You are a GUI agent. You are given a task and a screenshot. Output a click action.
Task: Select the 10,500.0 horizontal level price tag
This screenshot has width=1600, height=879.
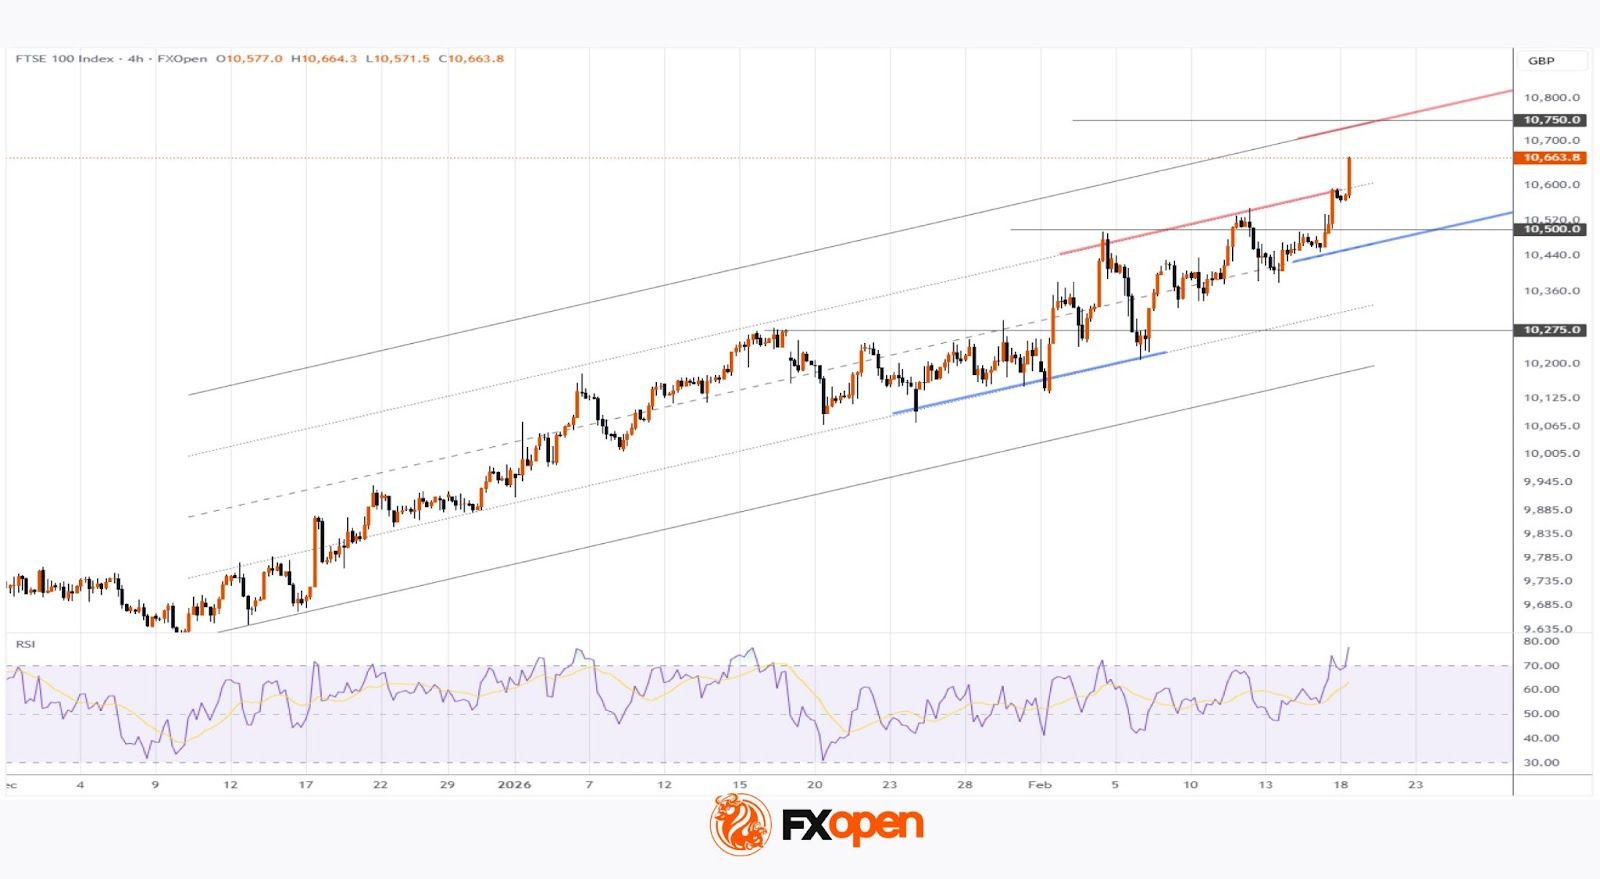1551,230
